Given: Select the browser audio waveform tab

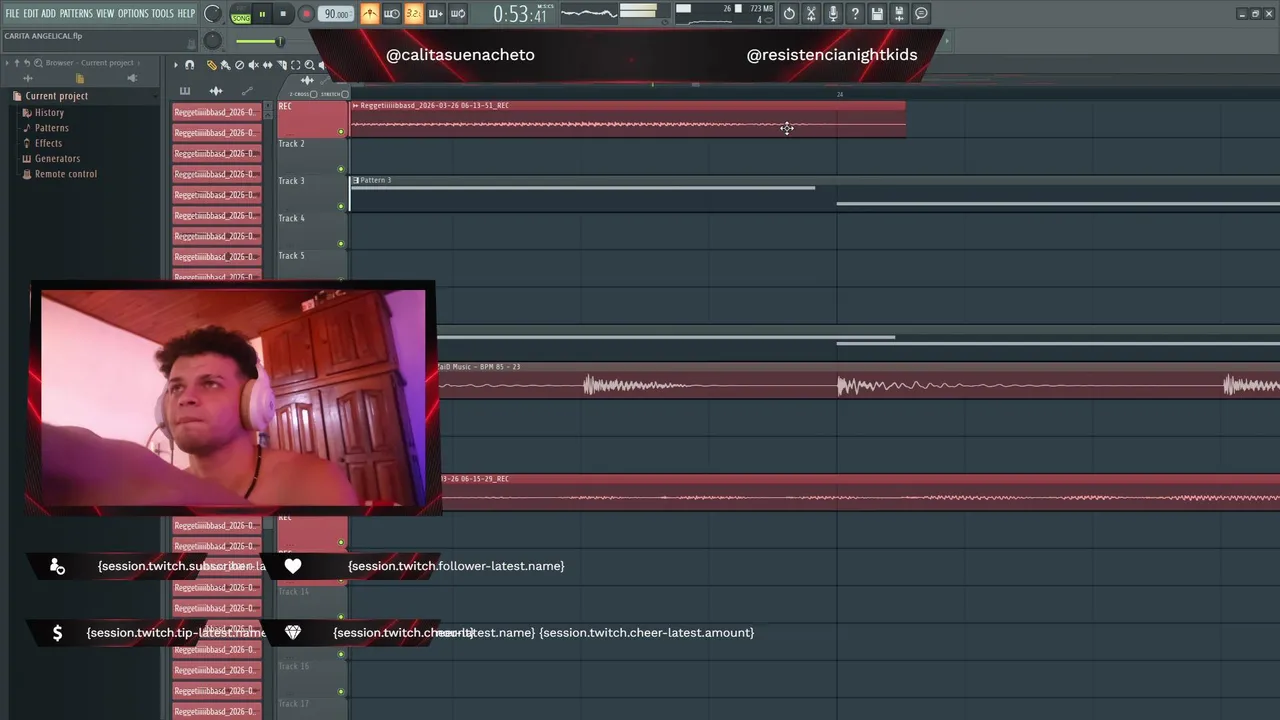Looking at the screenshot, I should pos(28,78).
